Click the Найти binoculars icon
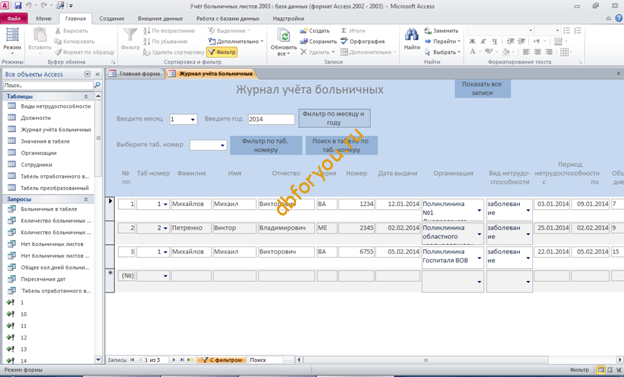Screen dimensions: 624x377 411,35
